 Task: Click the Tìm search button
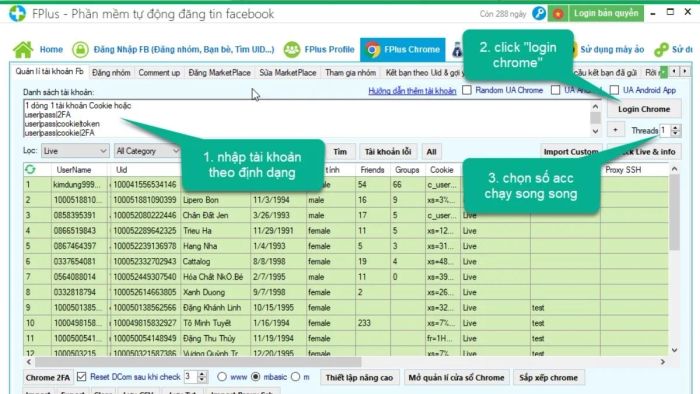pos(340,152)
